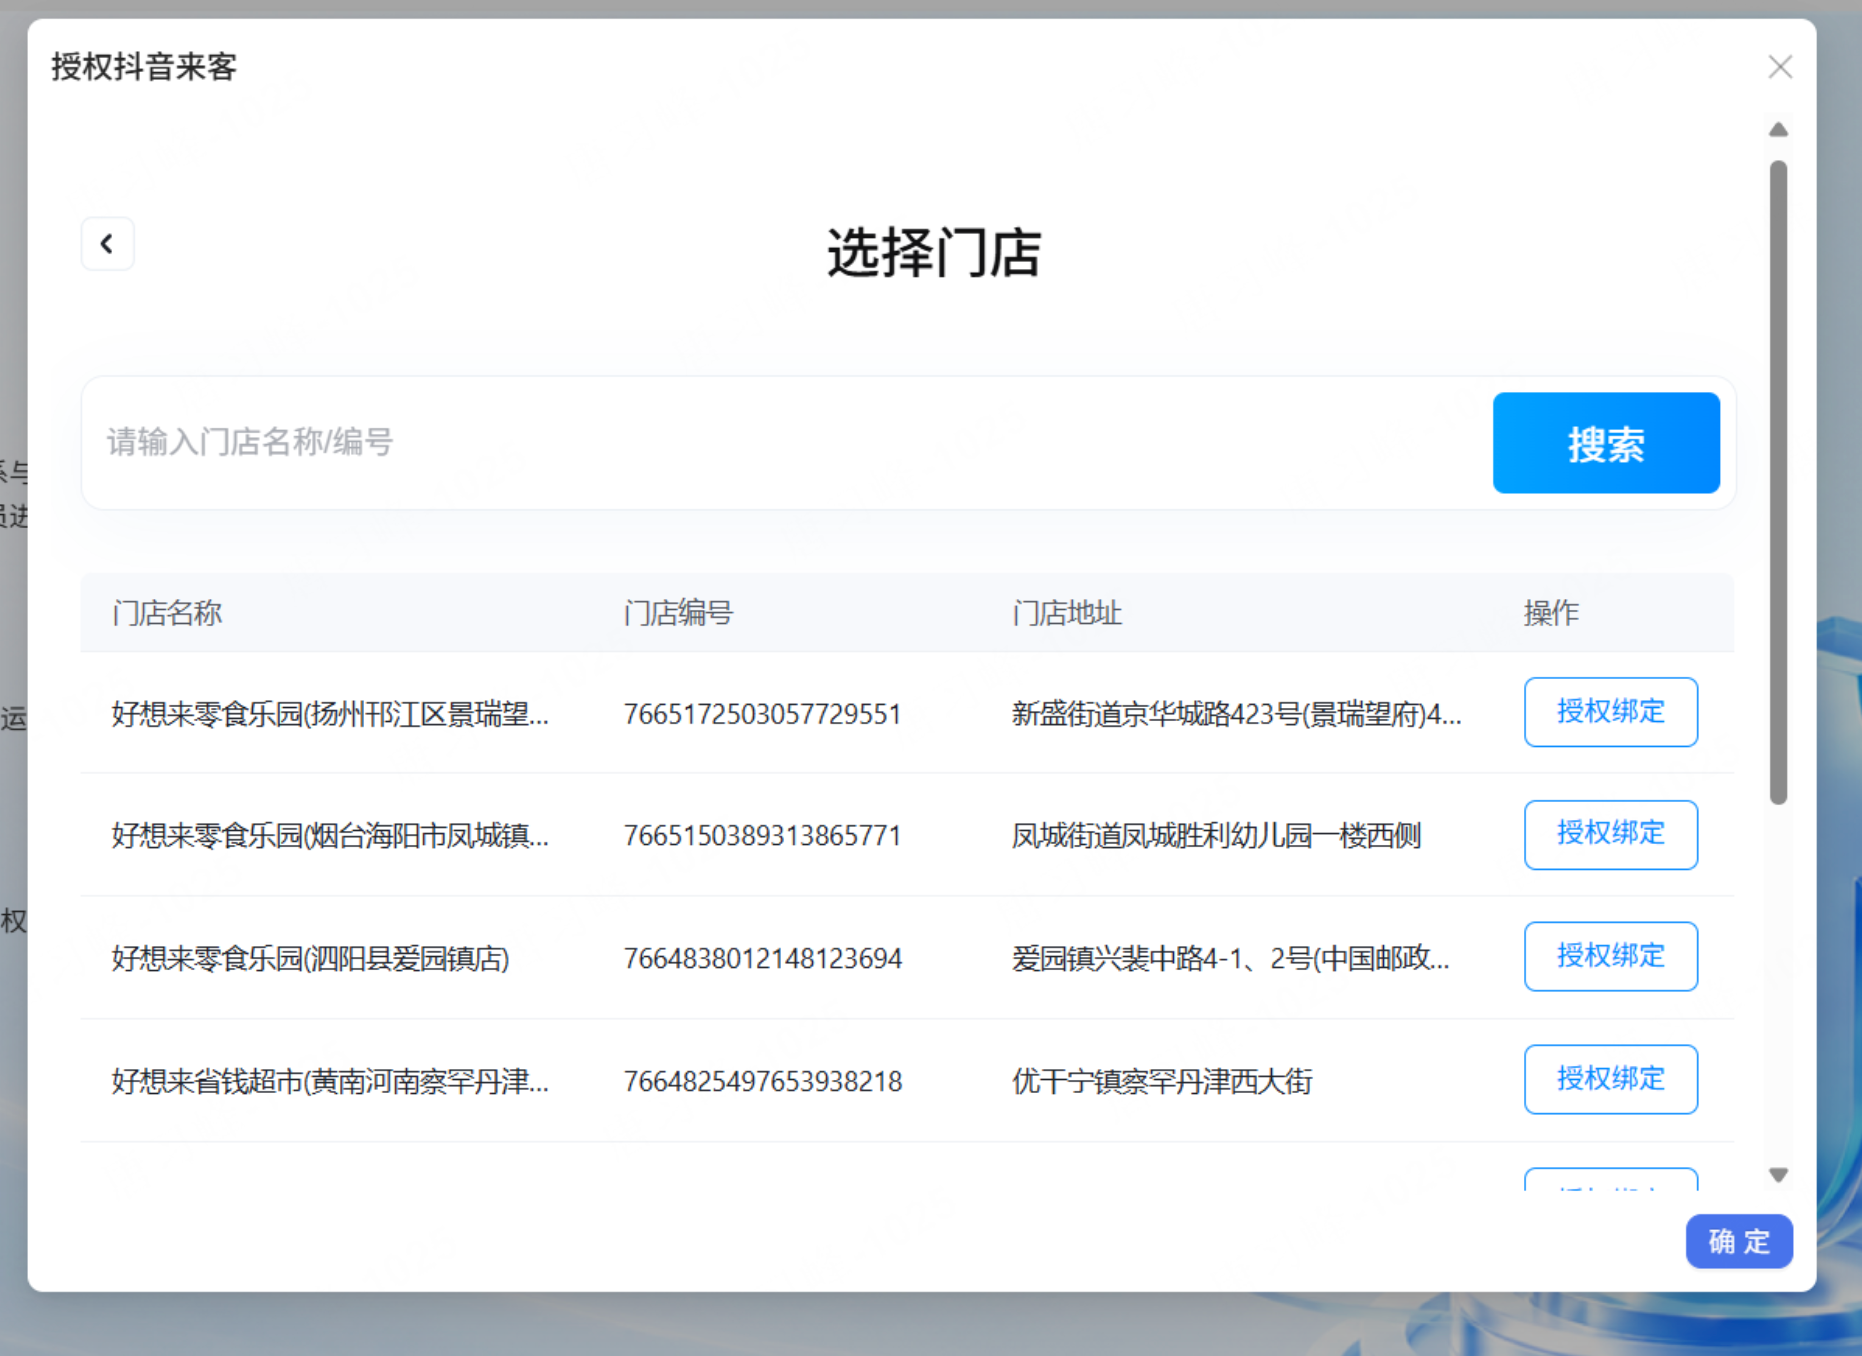Screen dimensions: 1862x1356
Task: Focus the 请输入门店名称/编号 search field
Action: (787, 442)
